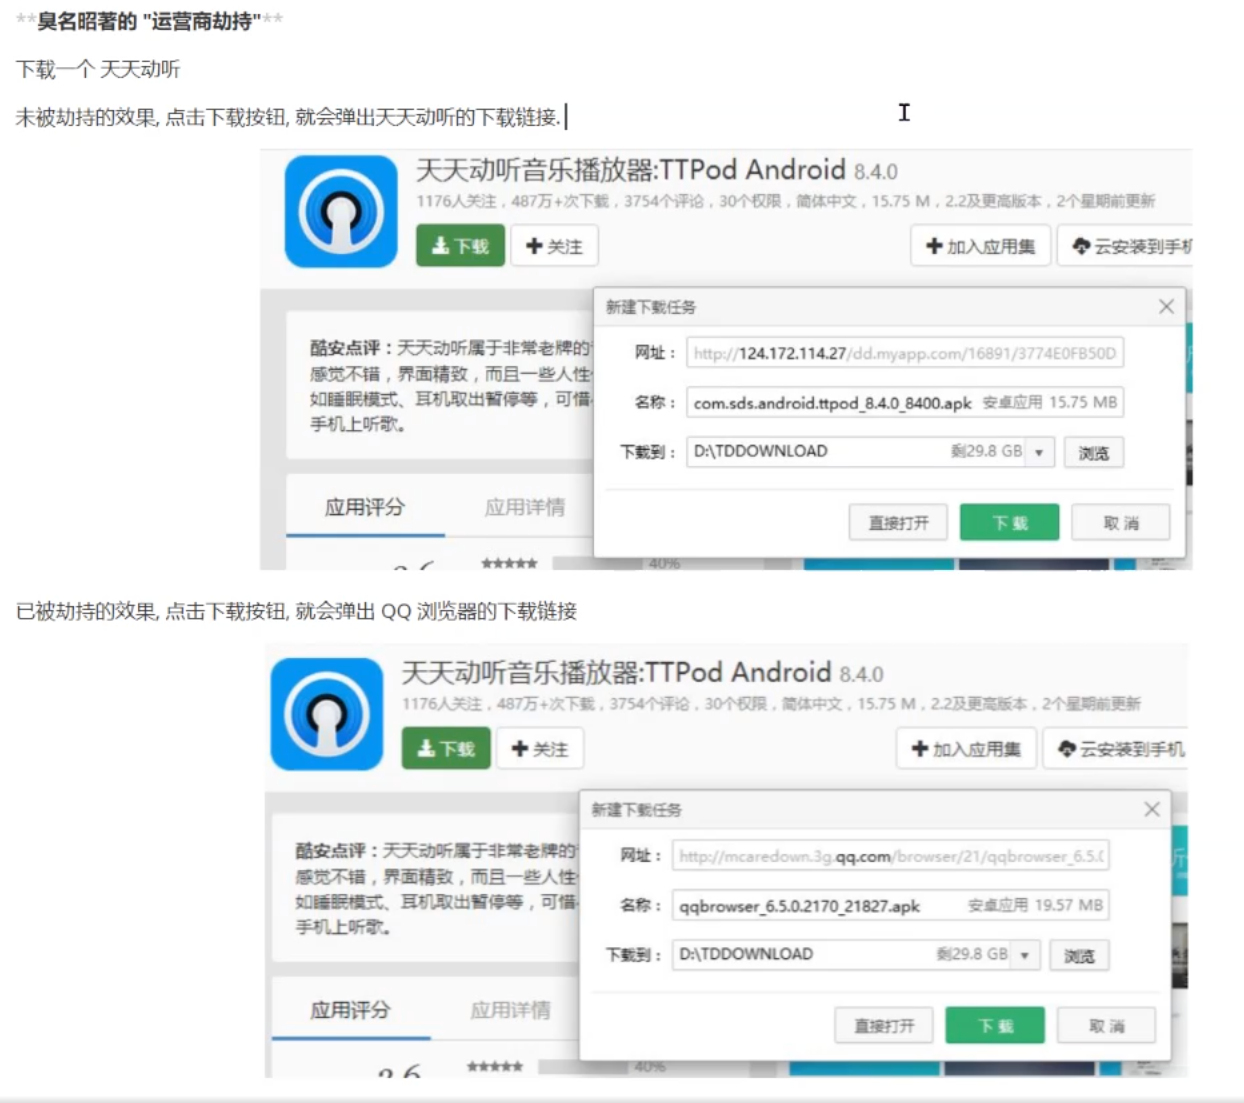Click 云安装到手机 in the hijacked screenshot

pyautogui.click(x=1114, y=748)
